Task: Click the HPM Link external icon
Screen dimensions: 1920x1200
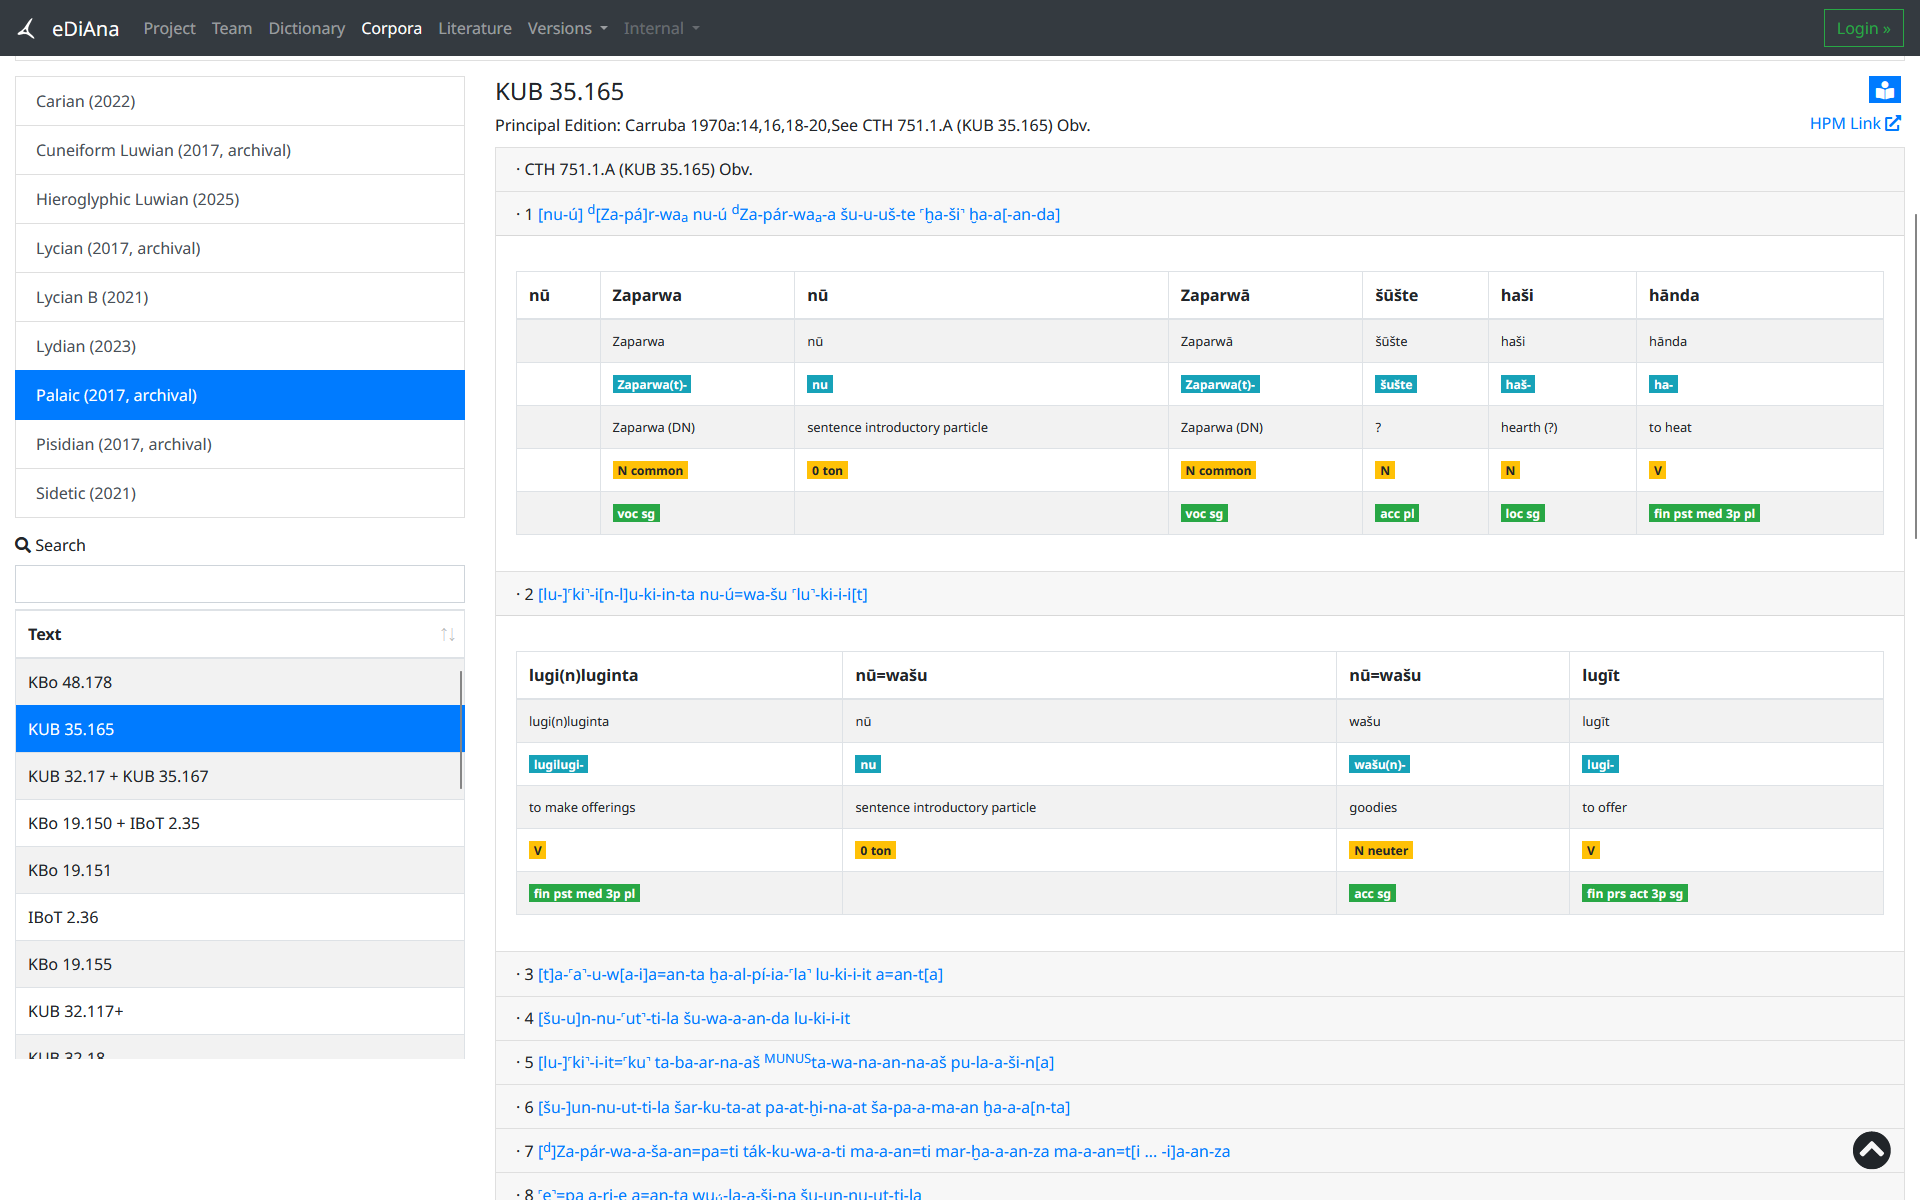Action: 1893,123
